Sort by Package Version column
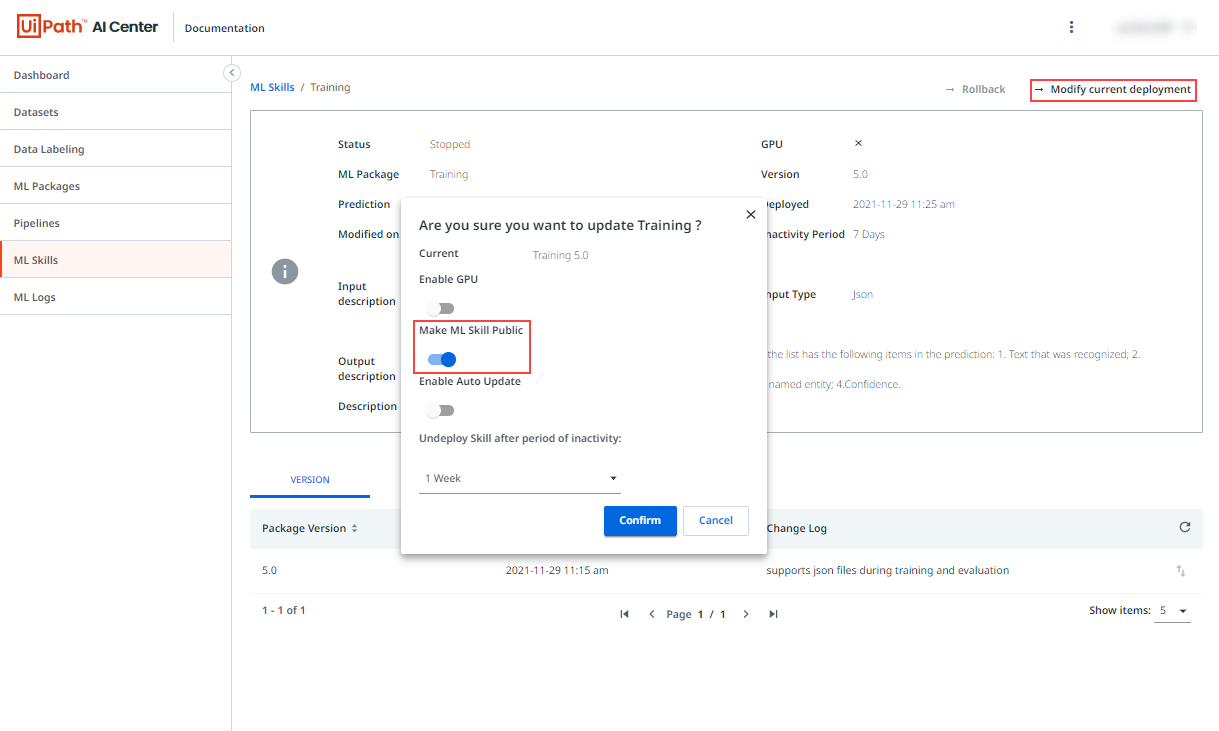The image size is (1219, 731). click(x=310, y=528)
